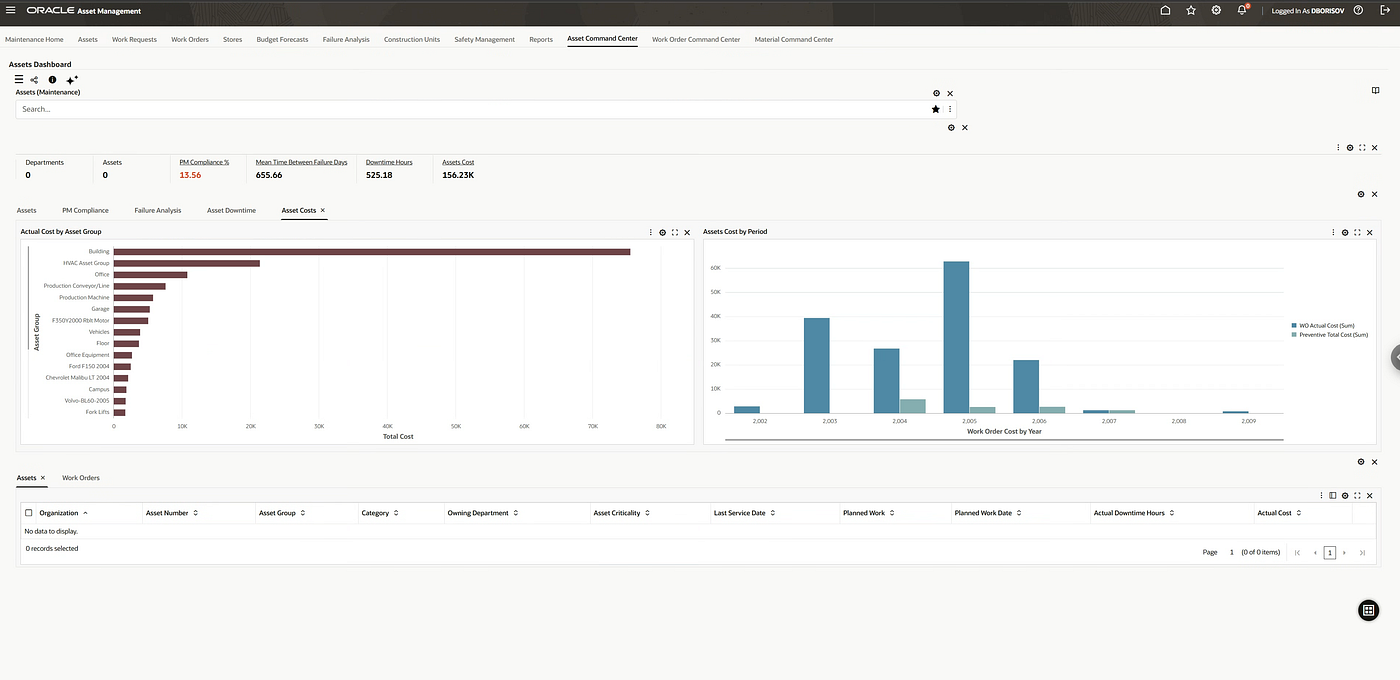Click the 13.56 PM compliance value
Image resolution: width=1400 pixels, height=680 pixels.
[190, 175]
